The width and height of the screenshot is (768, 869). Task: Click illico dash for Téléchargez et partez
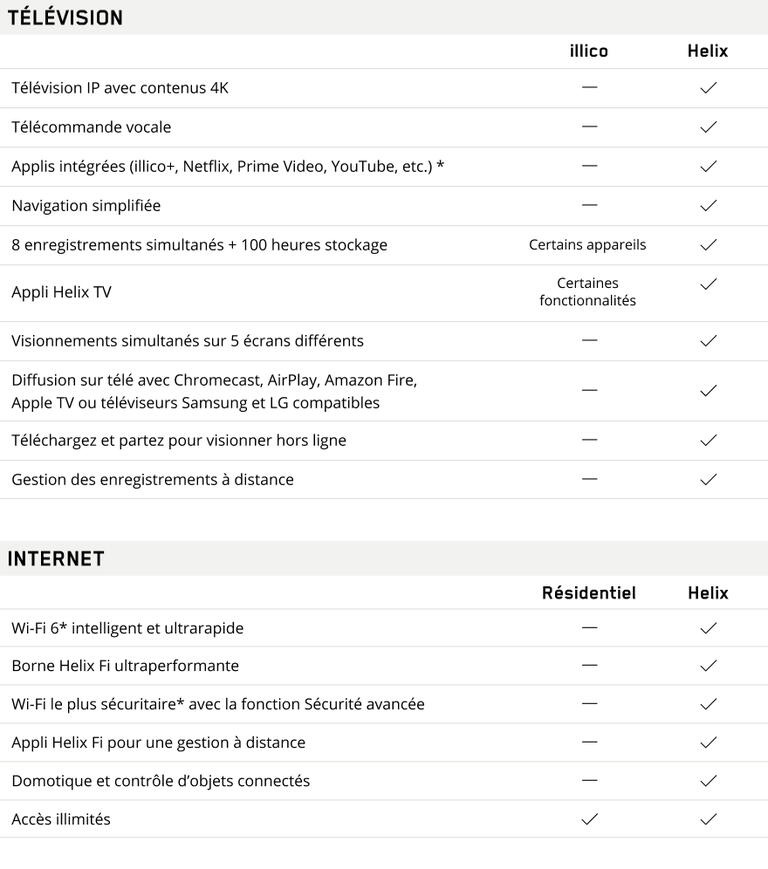click(589, 440)
